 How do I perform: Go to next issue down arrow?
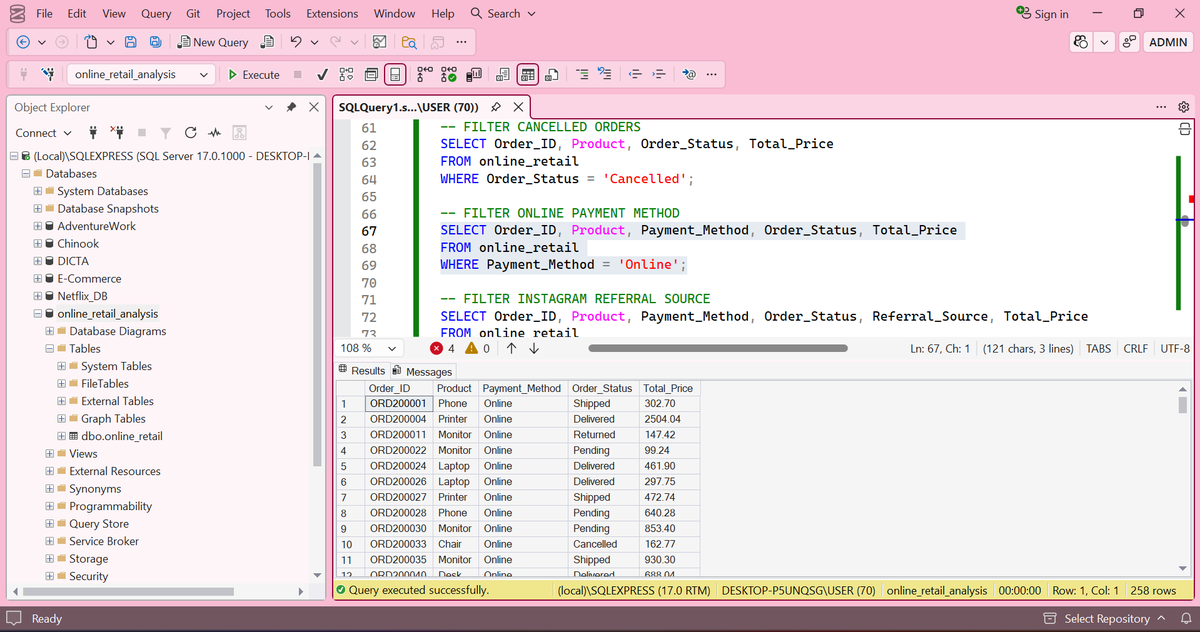[534, 348]
